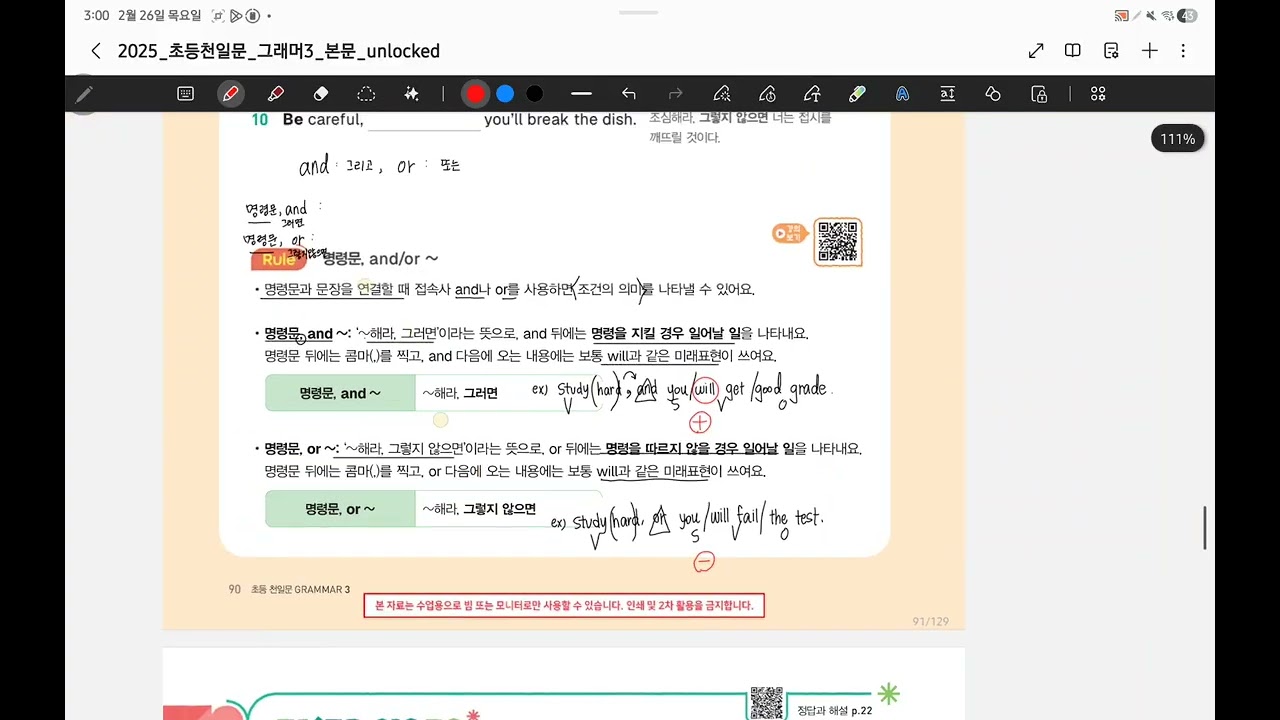Screen dimensions: 1280x720
Task: Tap page footer 90 초등 천일문 GRAMMAR 3
Action: [x=290, y=589]
